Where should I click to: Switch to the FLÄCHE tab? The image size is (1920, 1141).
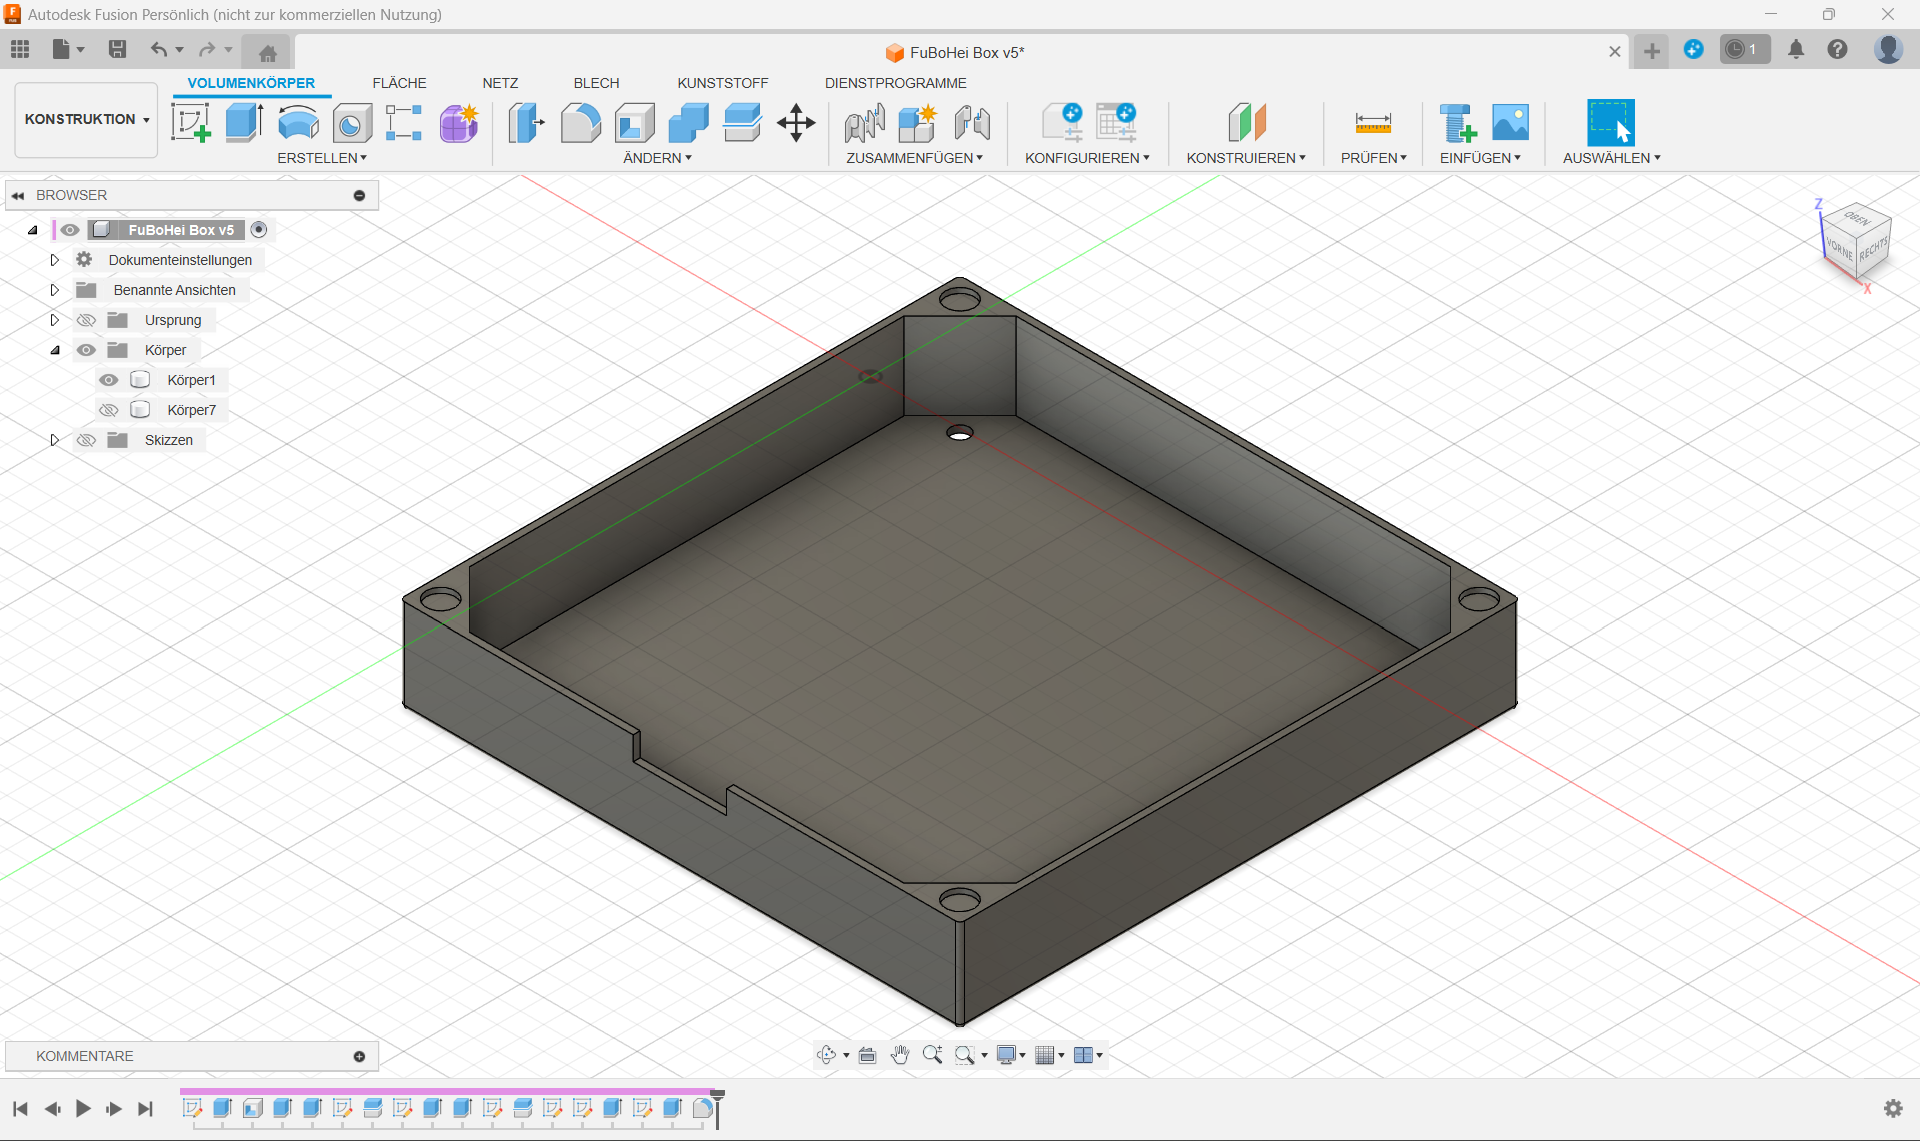click(399, 83)
